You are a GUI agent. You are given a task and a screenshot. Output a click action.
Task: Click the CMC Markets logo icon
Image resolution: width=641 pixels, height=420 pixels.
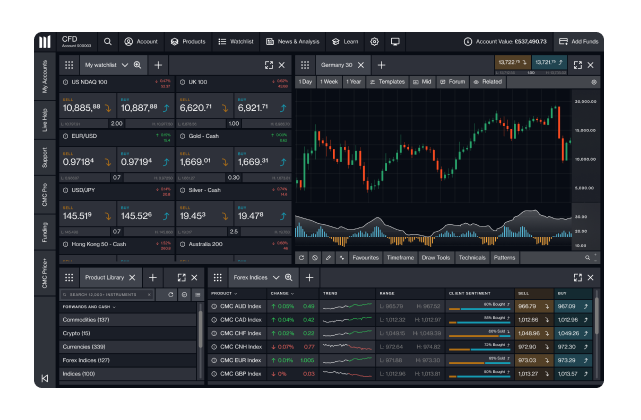tap(45, 42)
